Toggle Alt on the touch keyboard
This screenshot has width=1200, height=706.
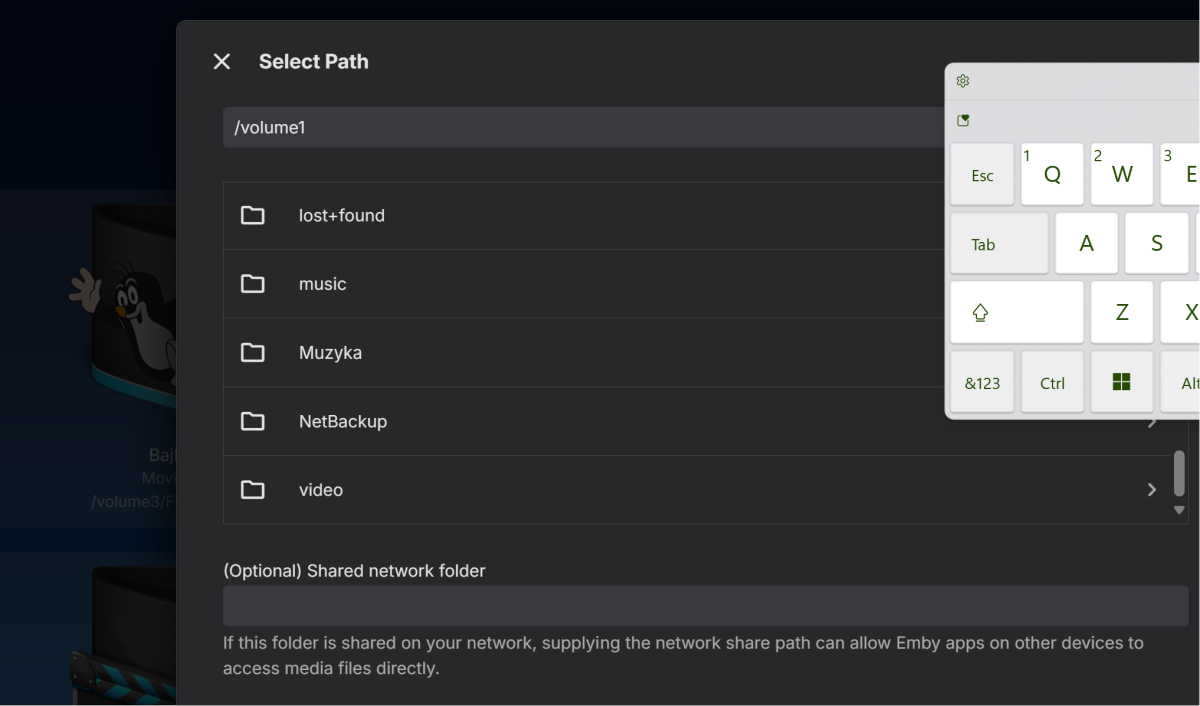click(1189, 382)
